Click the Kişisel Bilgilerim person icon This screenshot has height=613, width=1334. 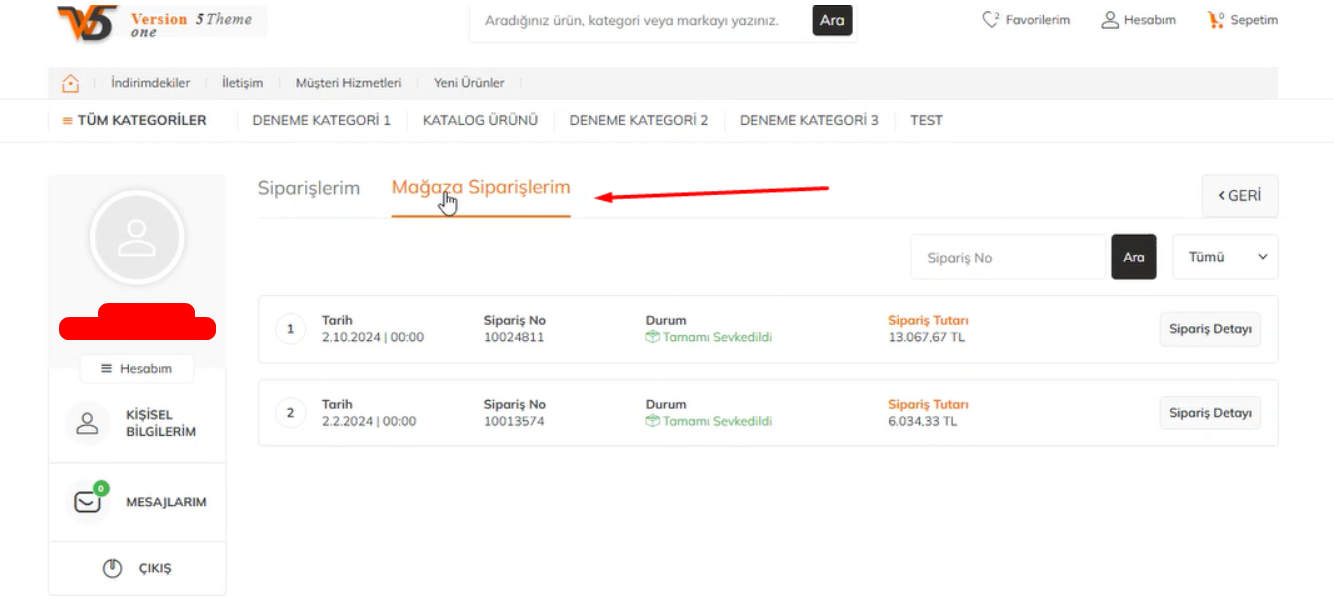pos(88,423)
